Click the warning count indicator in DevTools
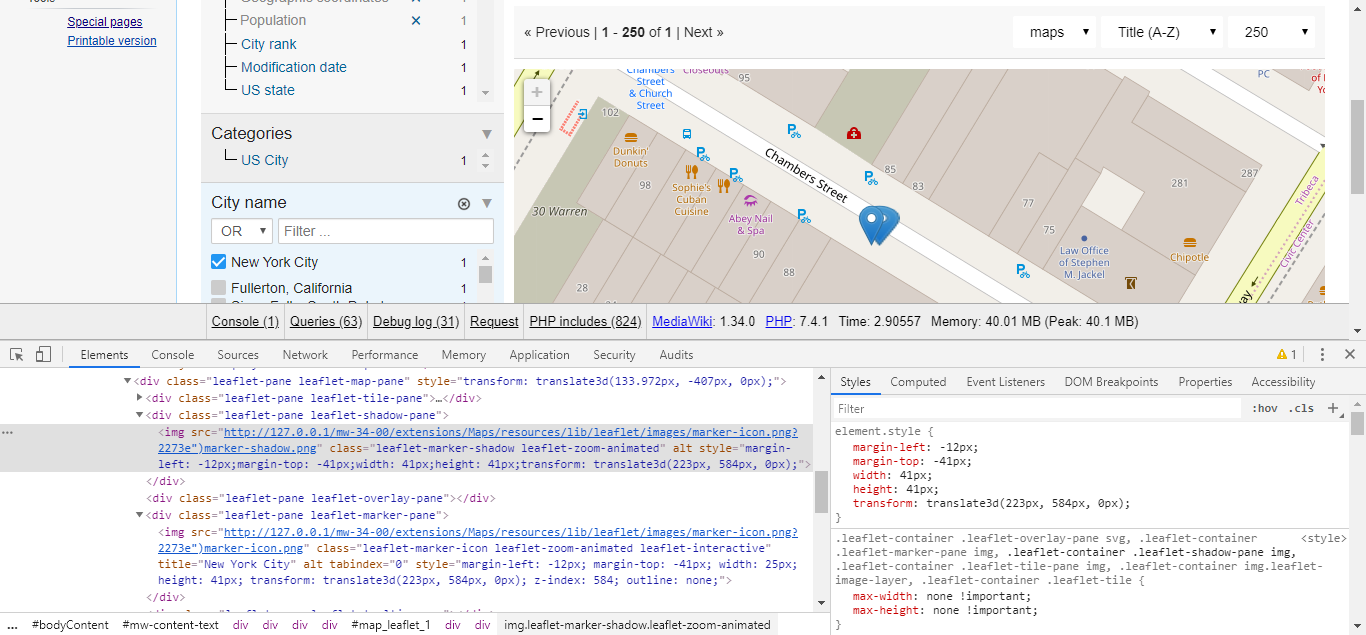 (1286, 354)
